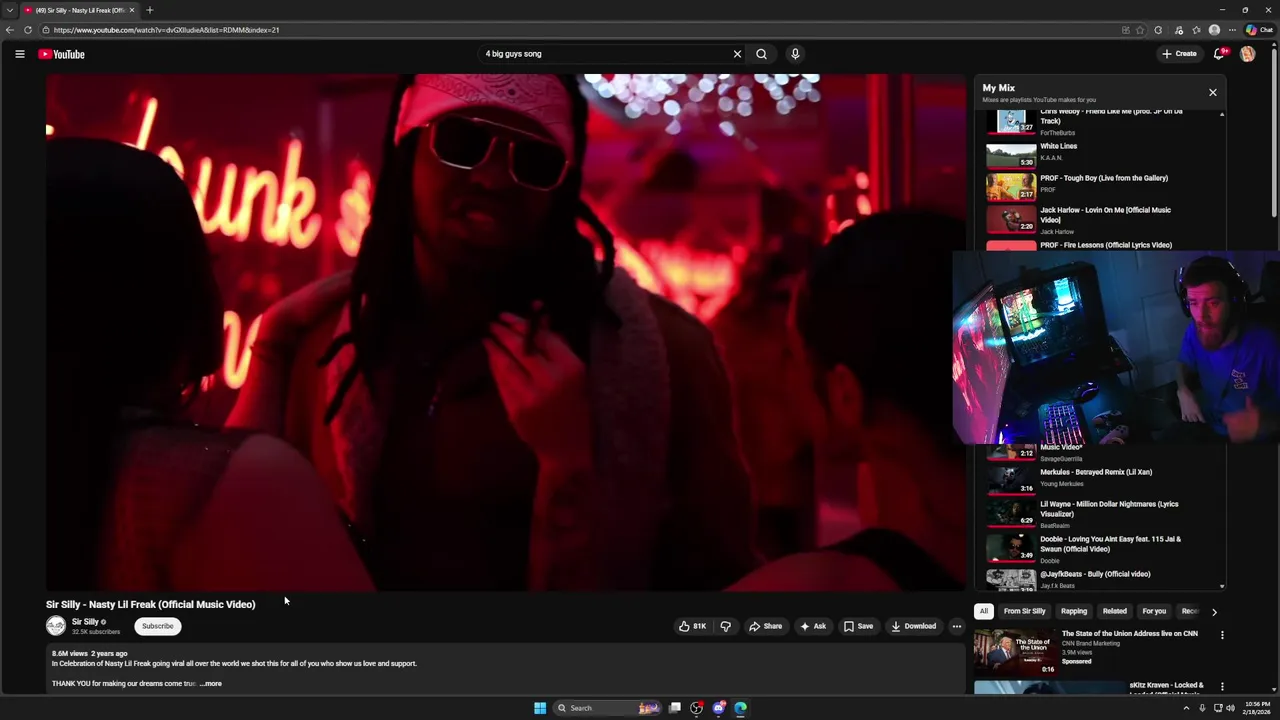This screenshot has height=720, width=1280.
Task: Click the browser back arrow
Action: coord(10,30)
